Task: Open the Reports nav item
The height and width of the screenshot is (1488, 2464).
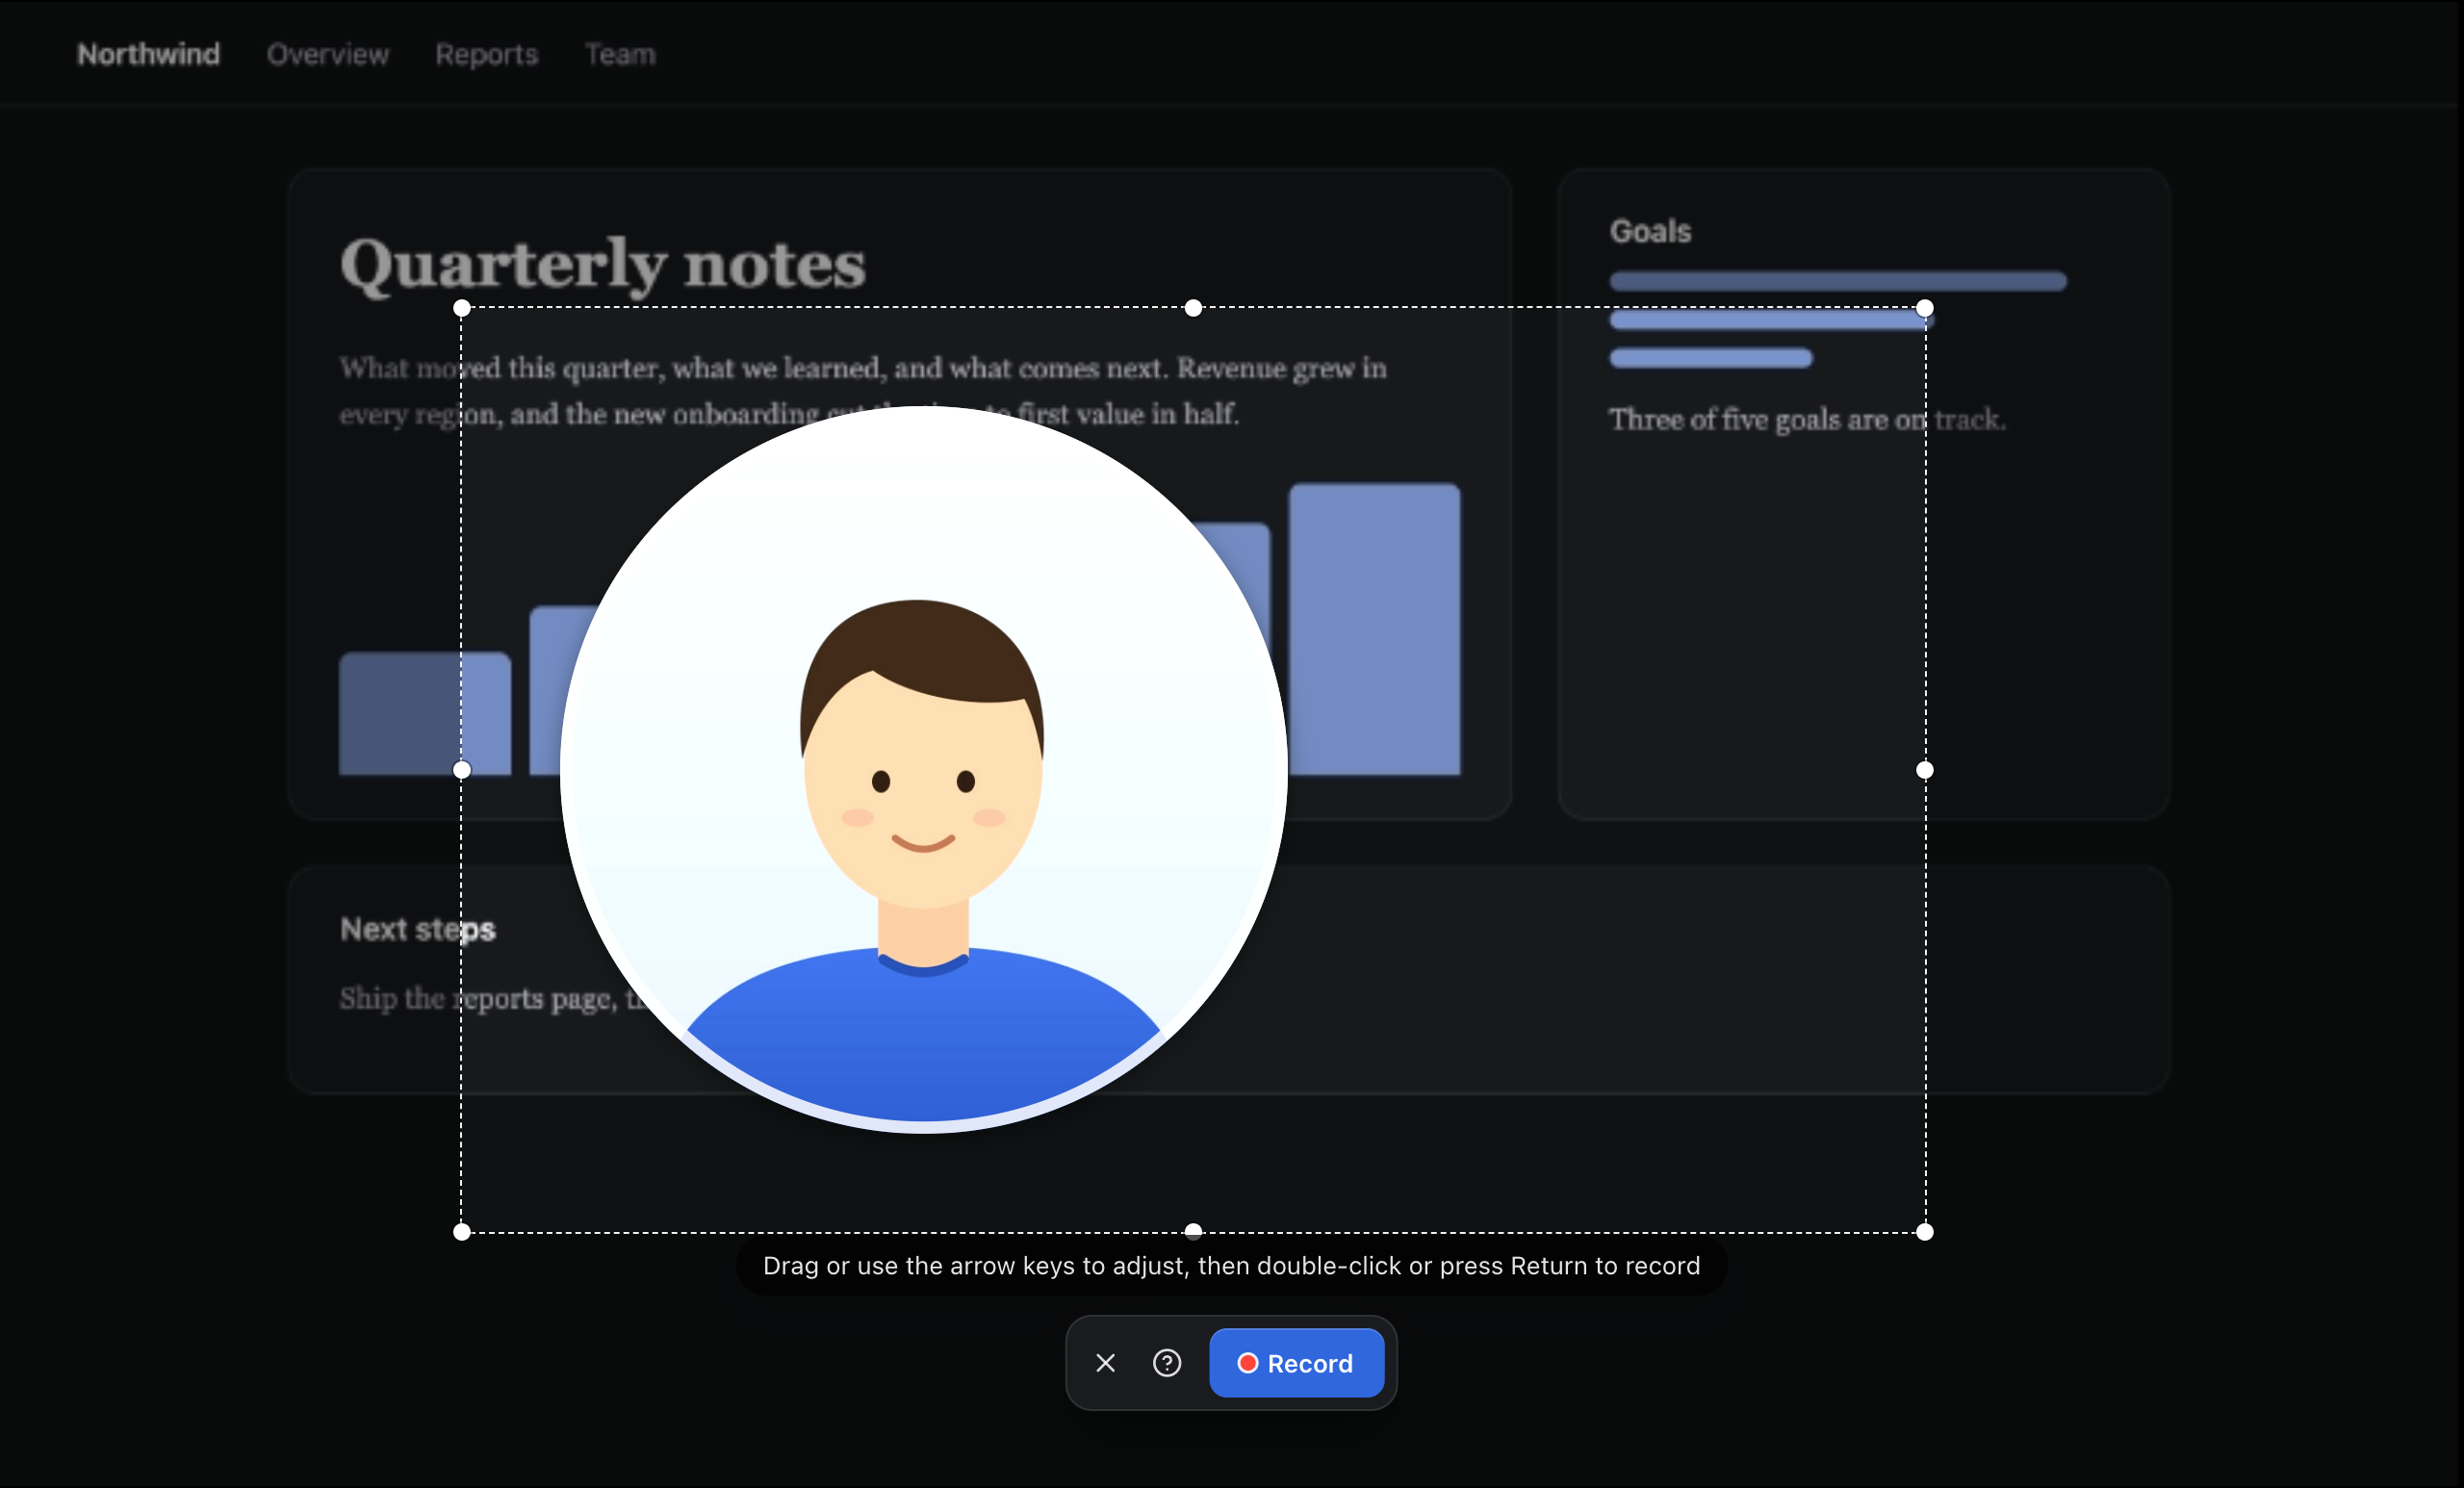Action: [x=487, y=54]
